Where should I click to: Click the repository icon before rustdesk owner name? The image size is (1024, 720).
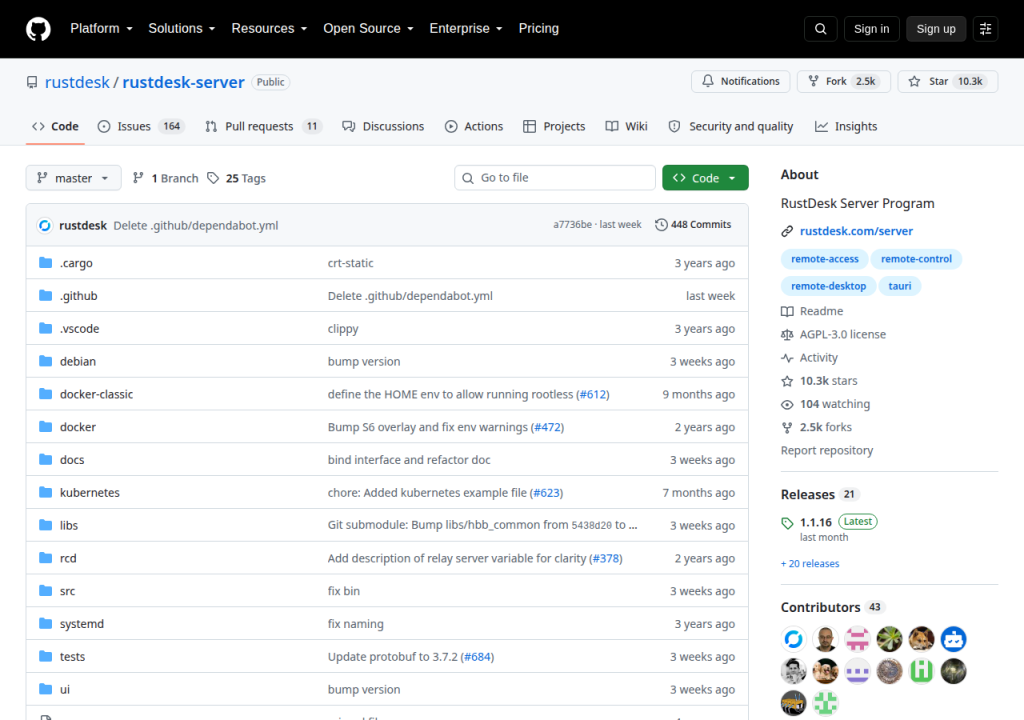click(x=31, y=82)
